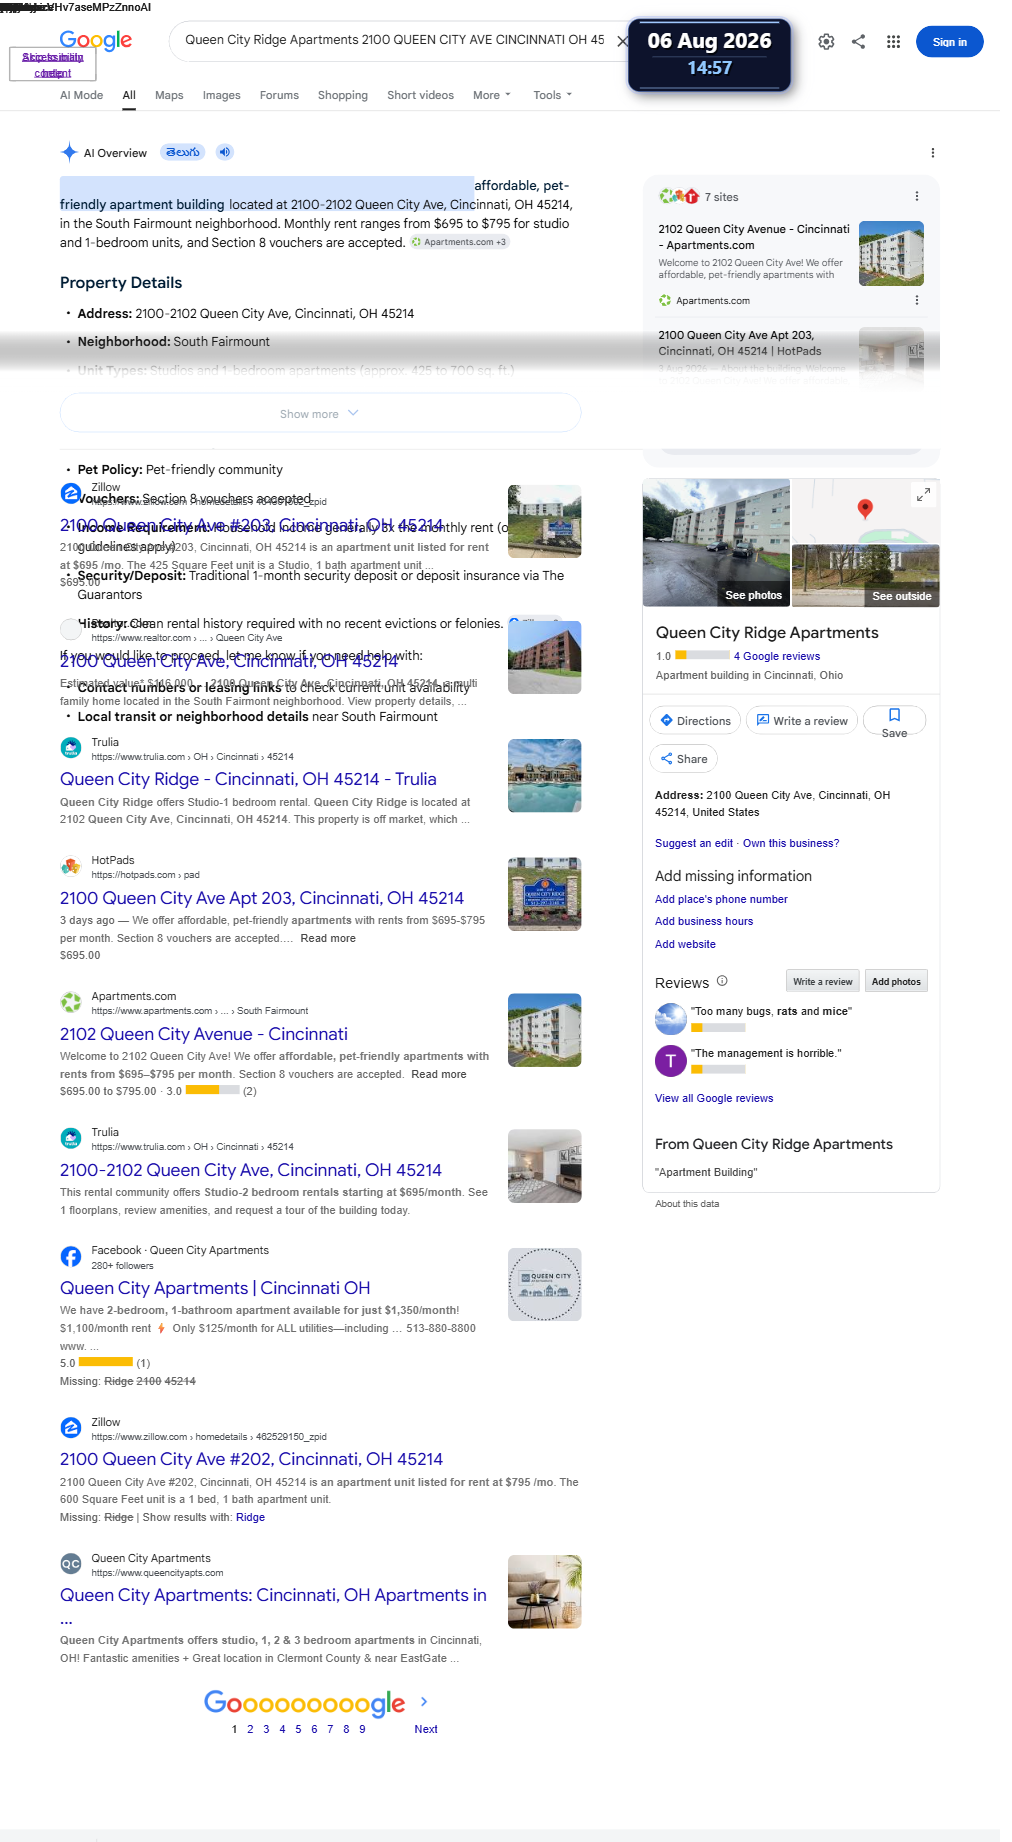Open Queen City Apartments | Cincinnati OH result
Image resolution: width=1012 pixels, height=1842 pixels.
[215, 1288]
